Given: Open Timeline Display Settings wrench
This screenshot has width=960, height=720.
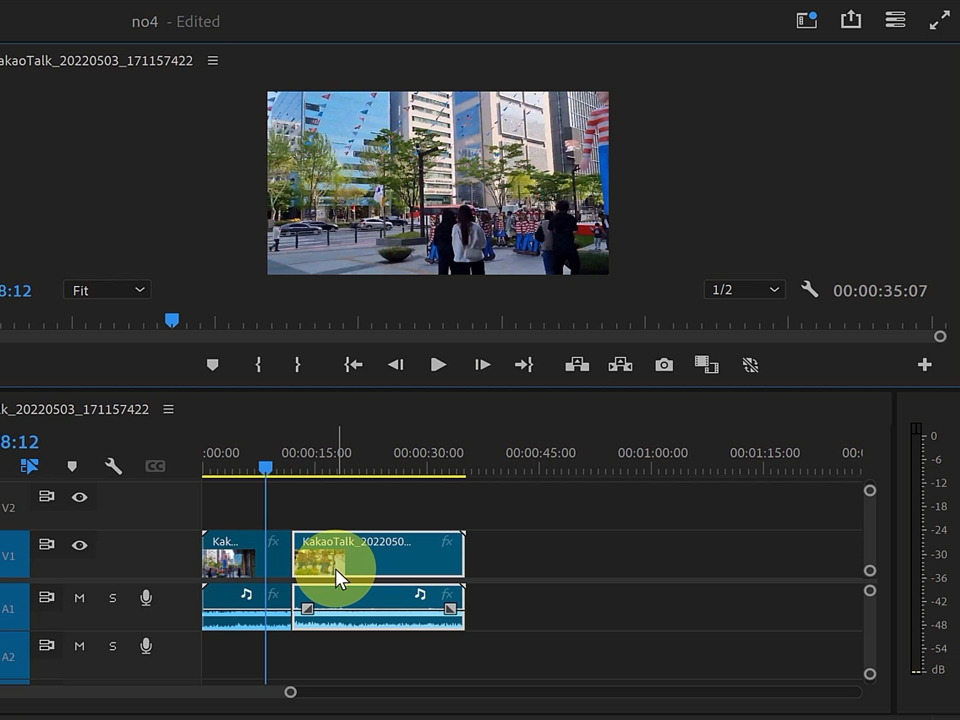Looking at the screenshot, I should 113,467.
